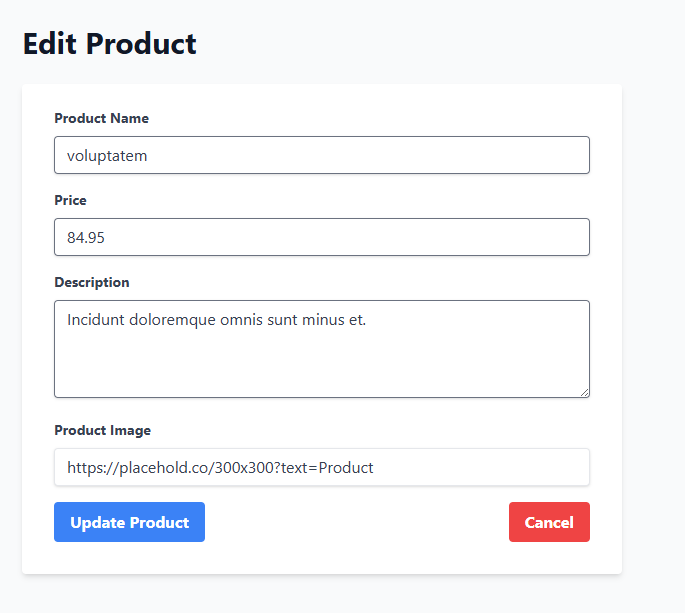Image resolution: width=685 pixels, height=613 pixels.
Task: Click the word "Incidunt" in the description
Action: tap(96, 320)
